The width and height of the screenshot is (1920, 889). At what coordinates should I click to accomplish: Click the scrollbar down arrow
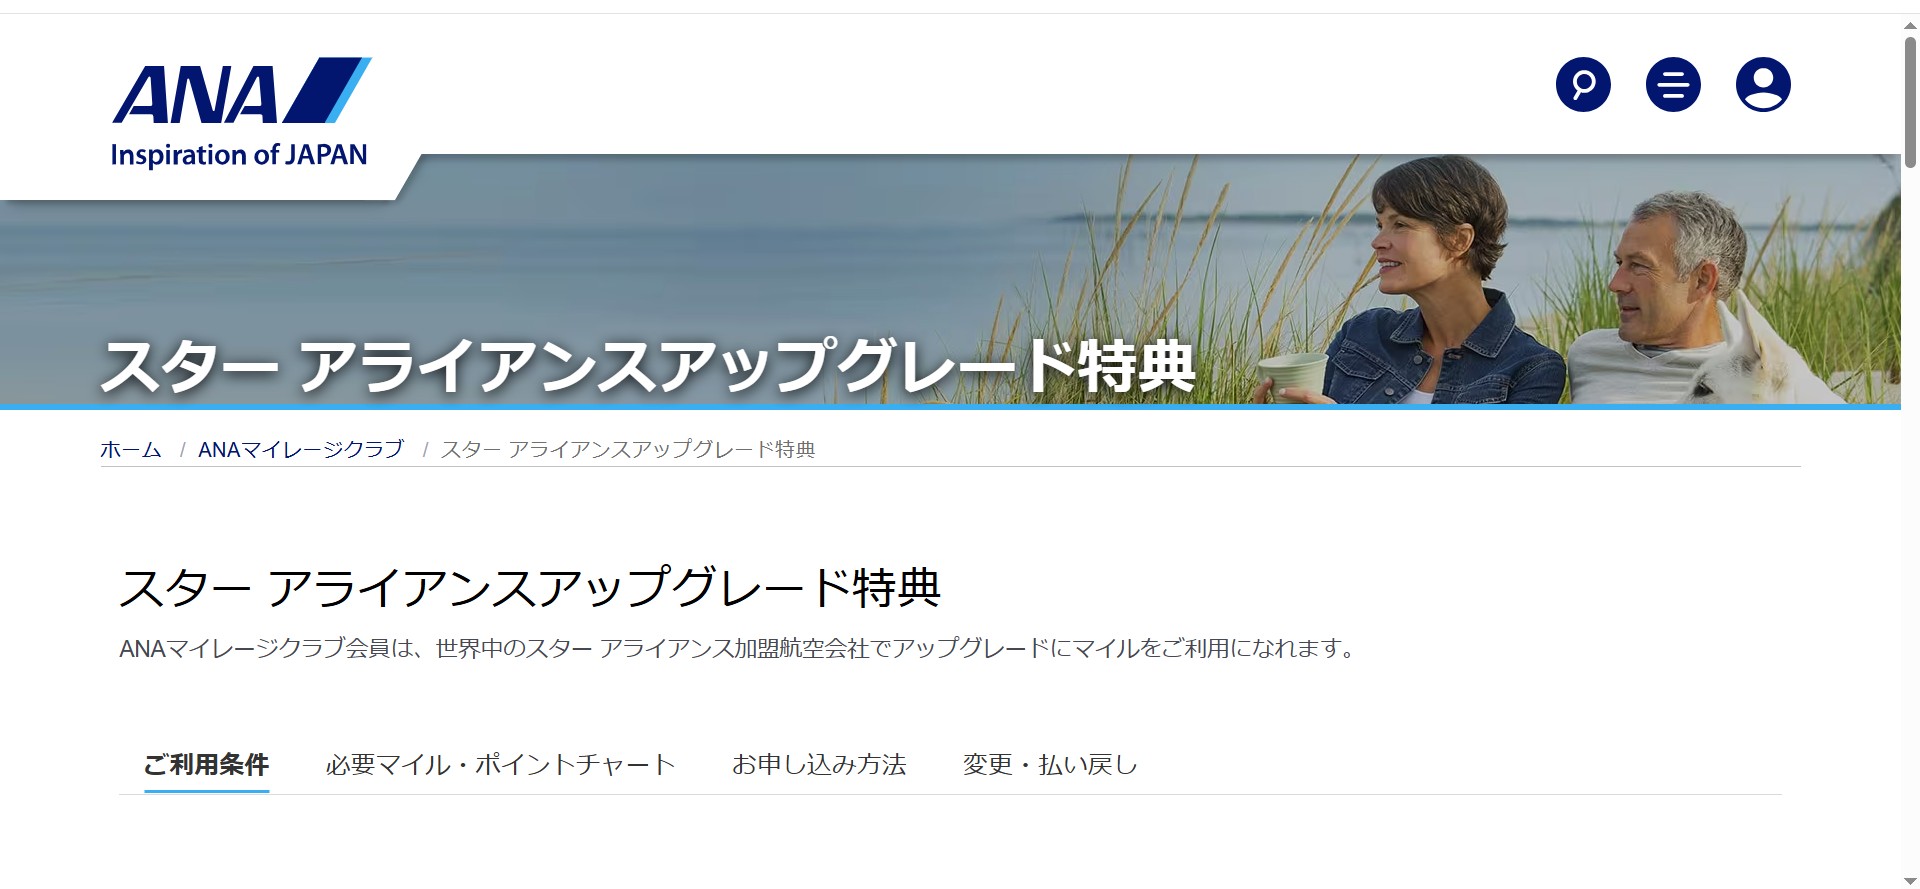click(1910, 880)
